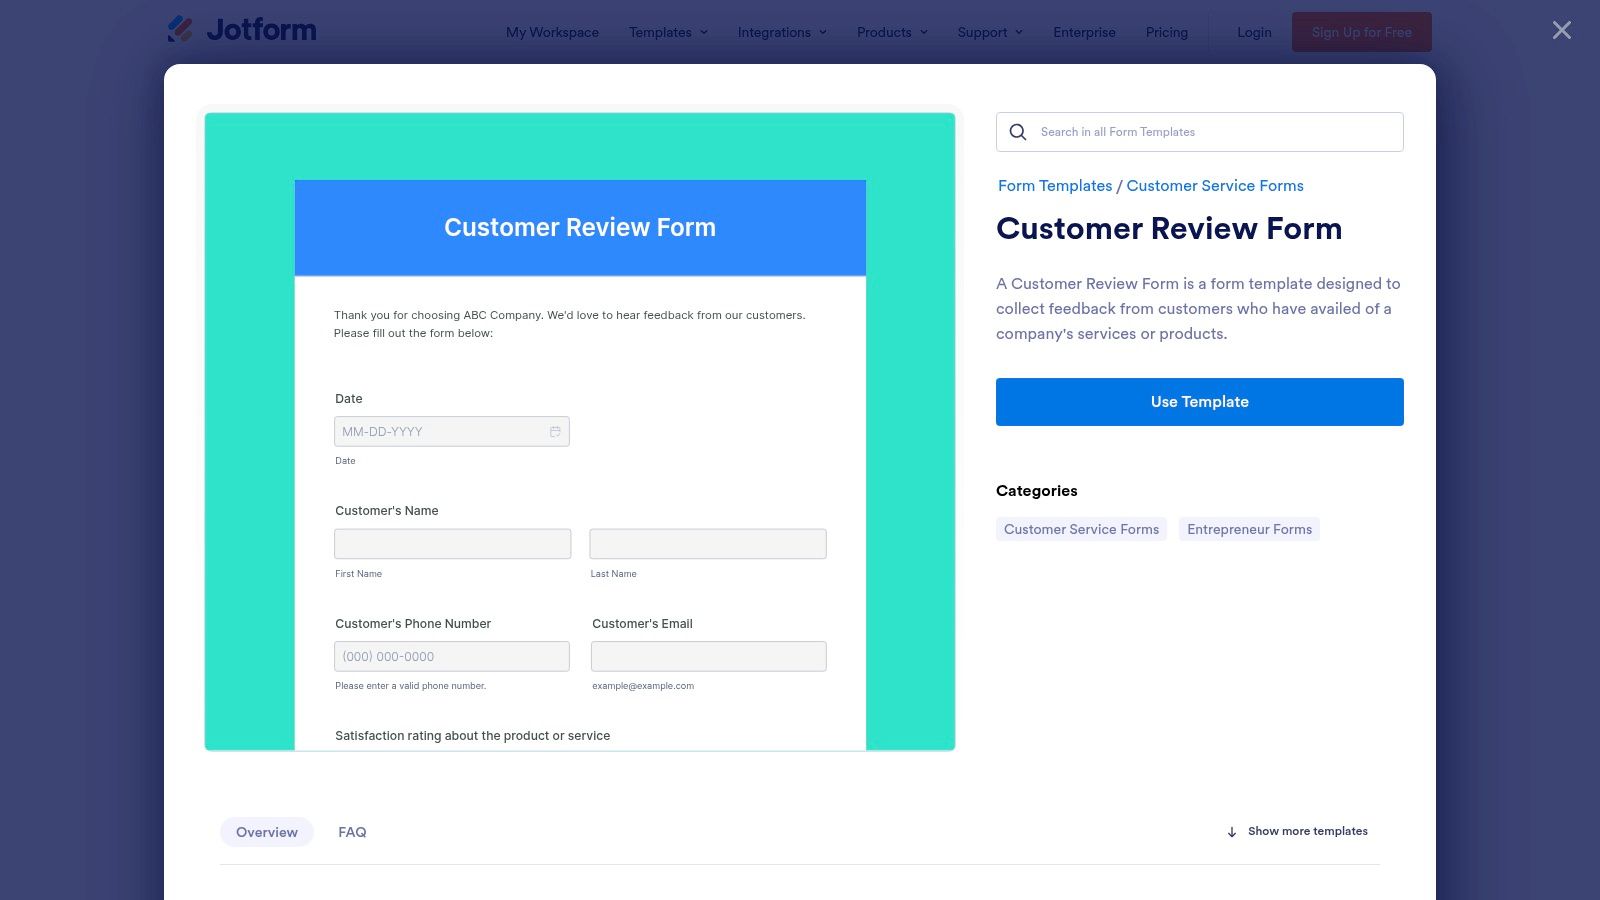Click the Use Template button

tap(1199, 401)
